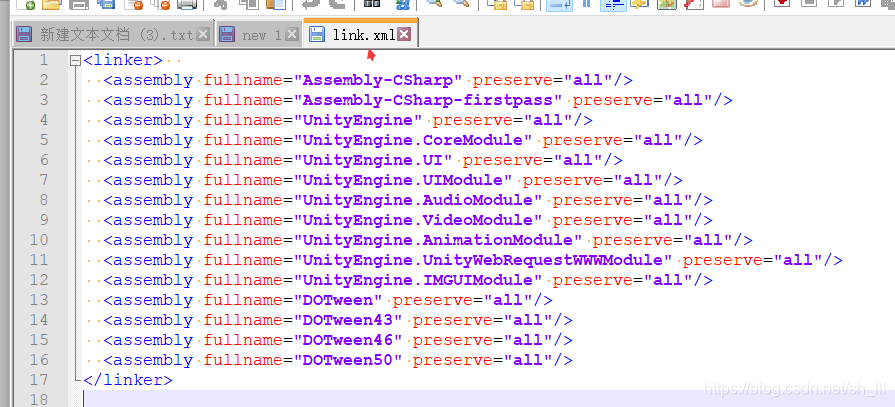Click the "DOTween50" value on line 16
The height and width of the screenshot is (407, 895).
[348, 360]
